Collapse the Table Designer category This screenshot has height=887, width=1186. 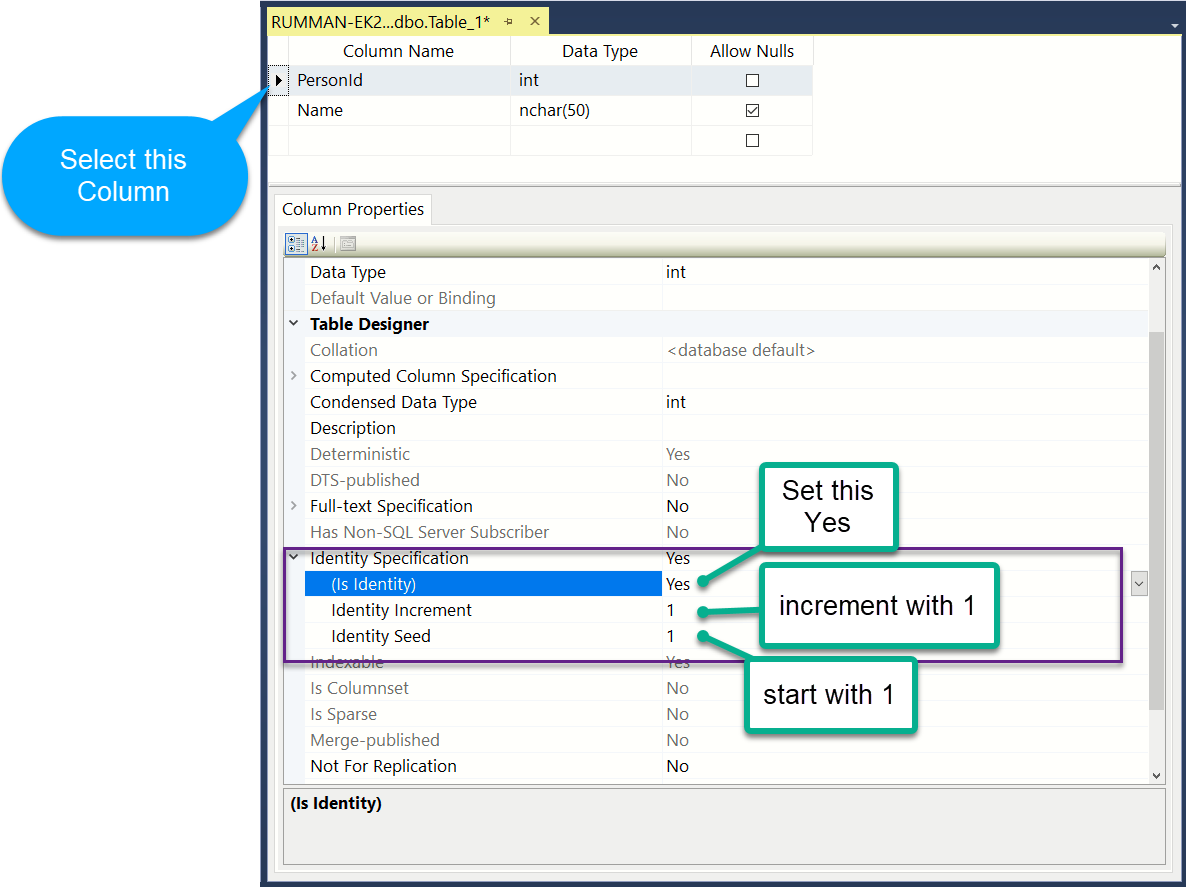[294, 324]
